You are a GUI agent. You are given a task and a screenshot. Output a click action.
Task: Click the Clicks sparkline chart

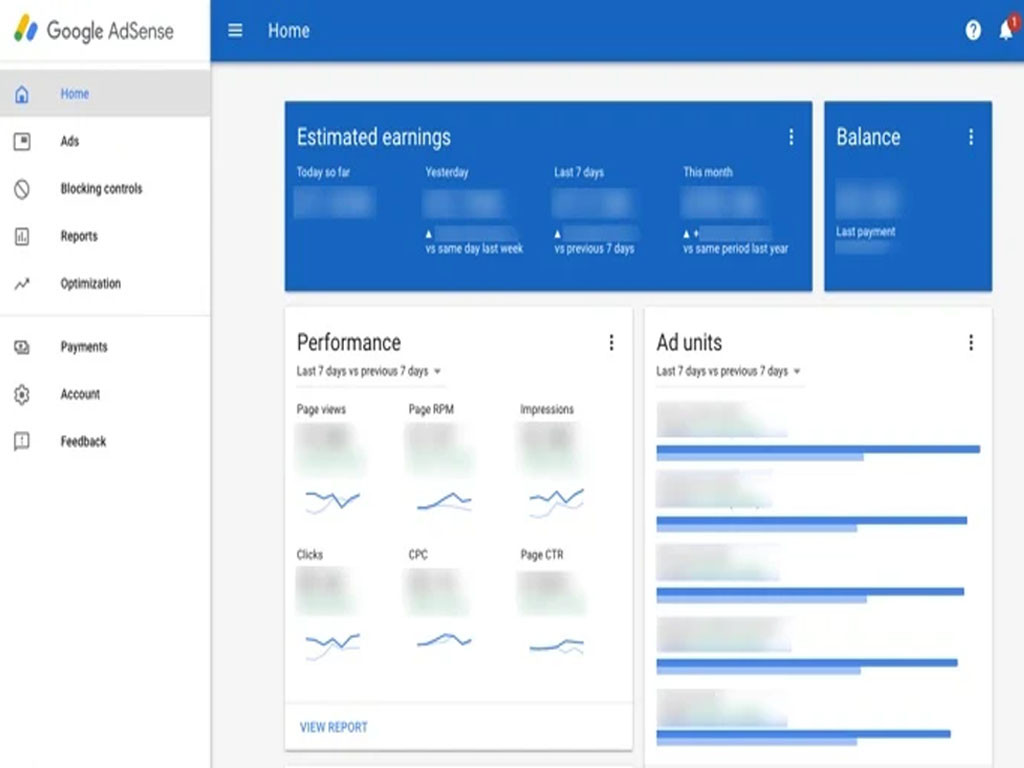click(332, 645)
